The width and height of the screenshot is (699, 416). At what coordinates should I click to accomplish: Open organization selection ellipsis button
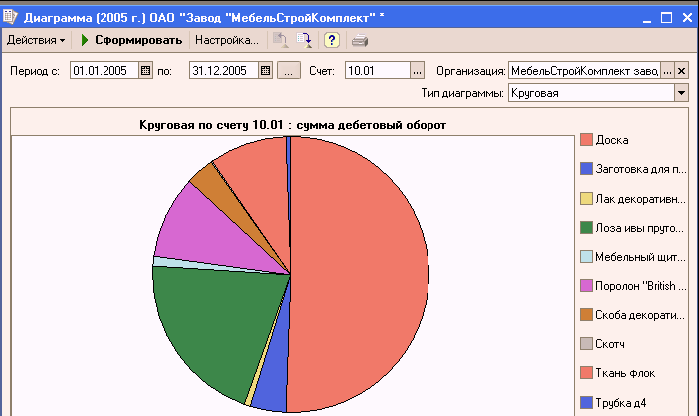pos(667,71)
